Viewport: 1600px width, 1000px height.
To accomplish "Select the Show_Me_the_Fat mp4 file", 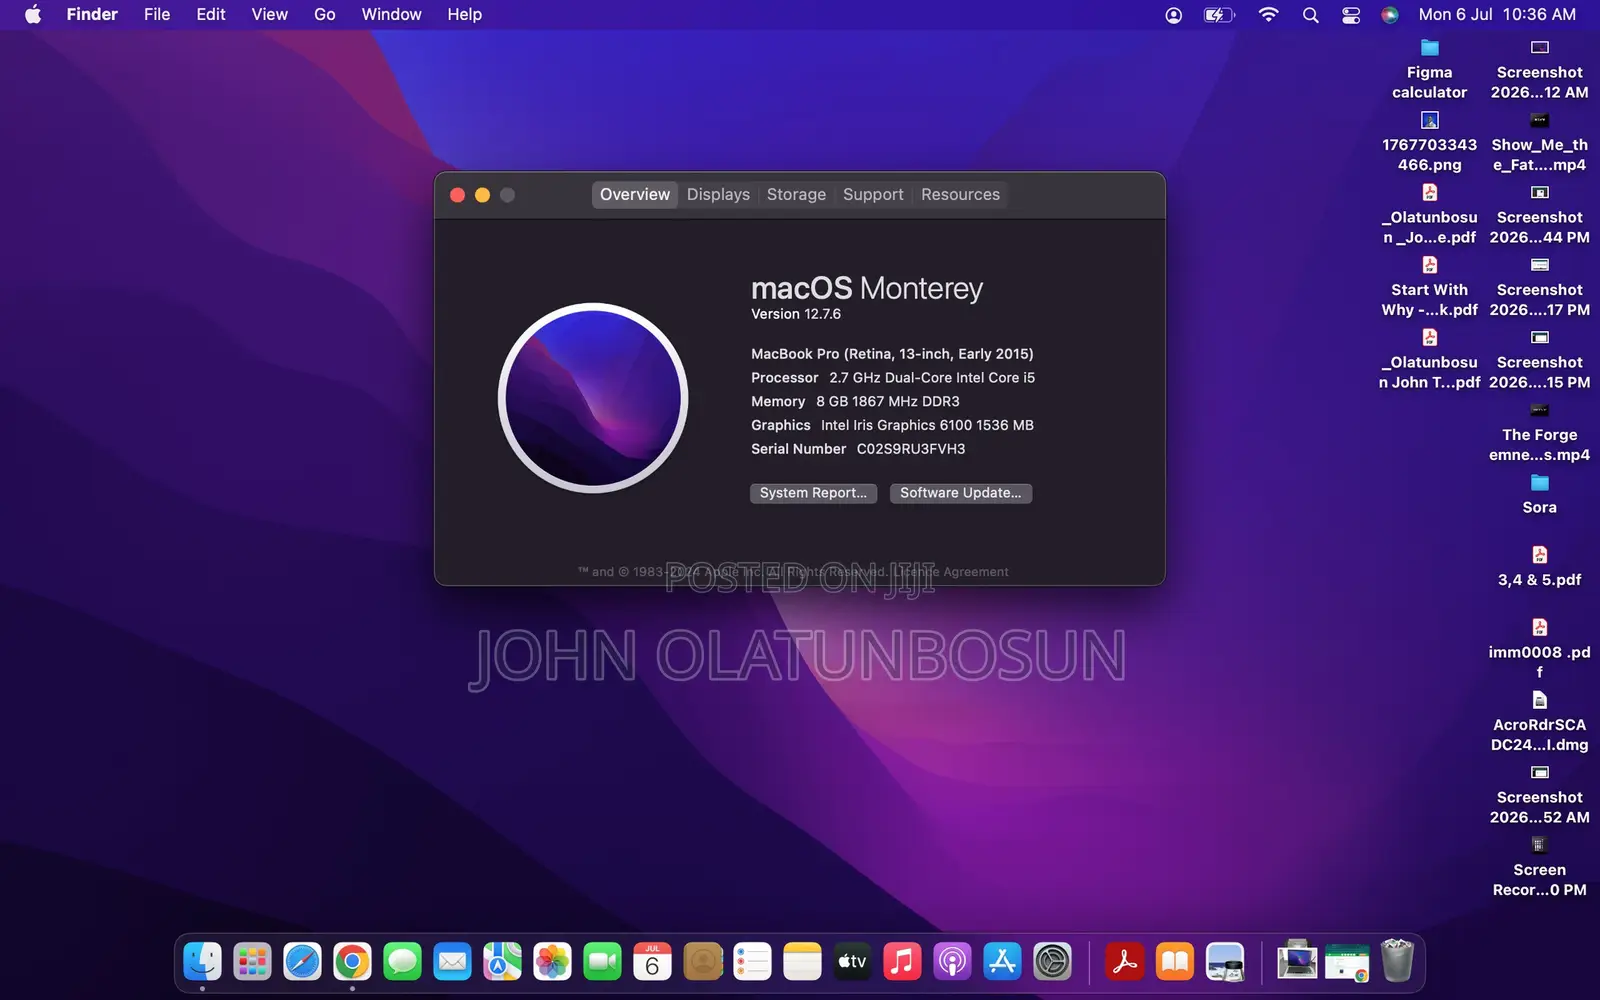I will coord(1539,142).
